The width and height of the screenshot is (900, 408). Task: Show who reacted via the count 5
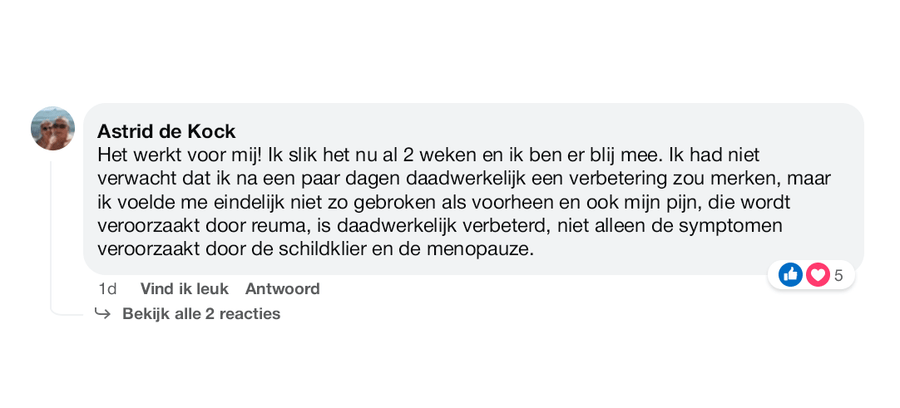[839, 275]
